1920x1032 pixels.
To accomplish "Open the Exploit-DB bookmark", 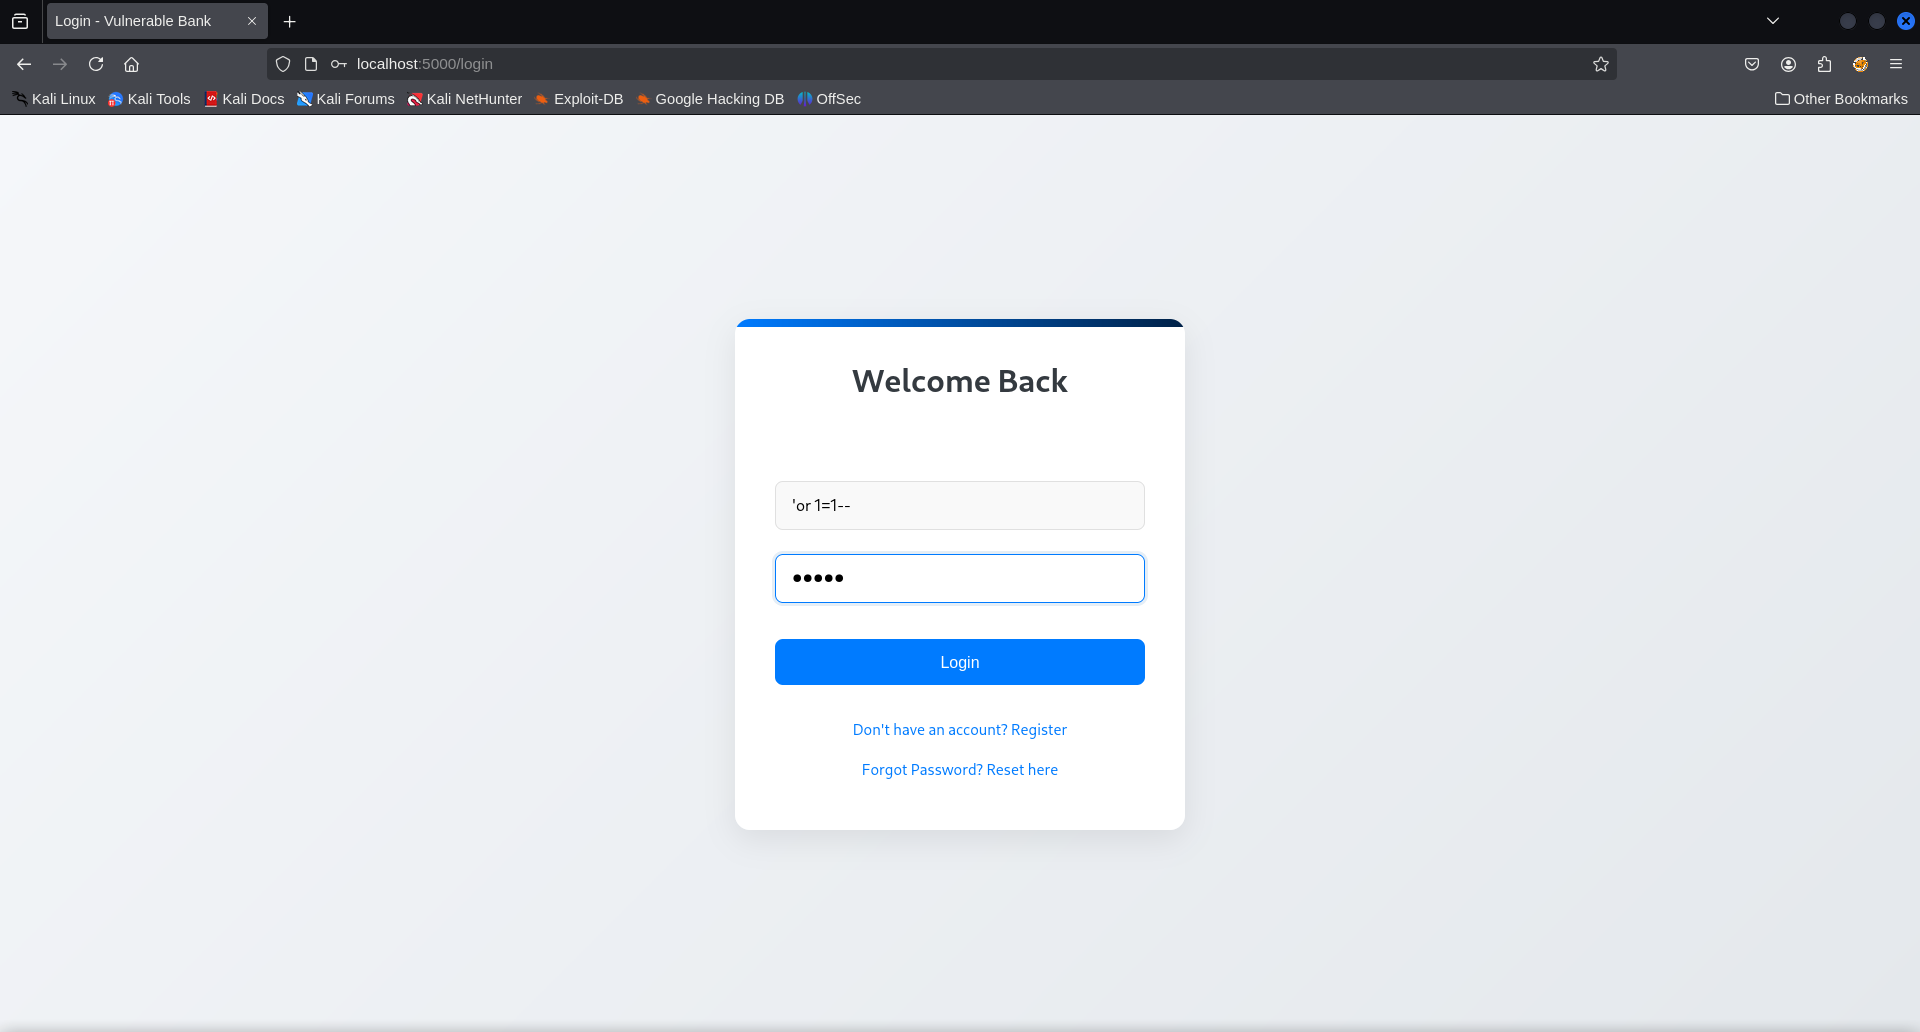I will point(579,99).
